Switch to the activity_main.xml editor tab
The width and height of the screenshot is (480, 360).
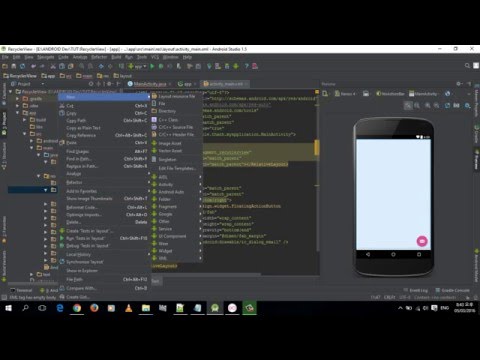(225, 84)
